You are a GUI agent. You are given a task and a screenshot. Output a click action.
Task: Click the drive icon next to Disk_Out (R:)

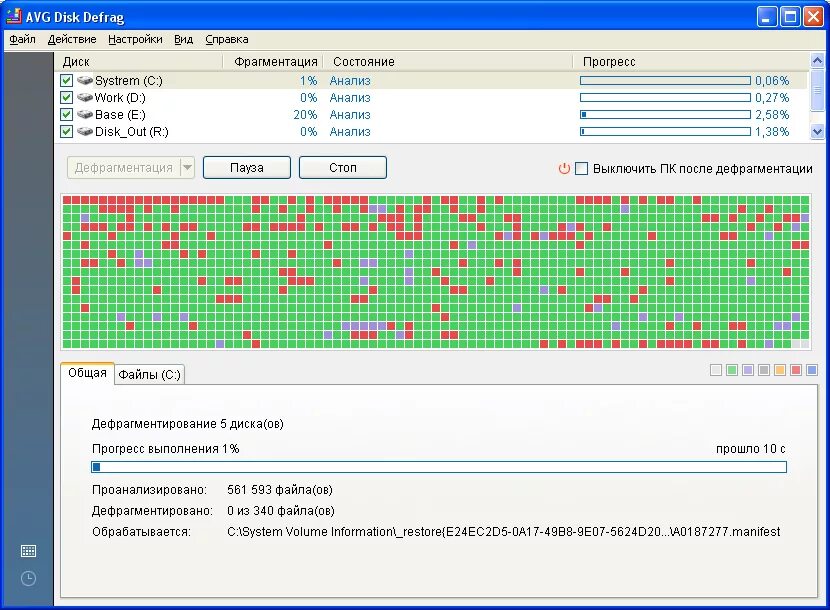pyautogui.click(x=85, y=131)
